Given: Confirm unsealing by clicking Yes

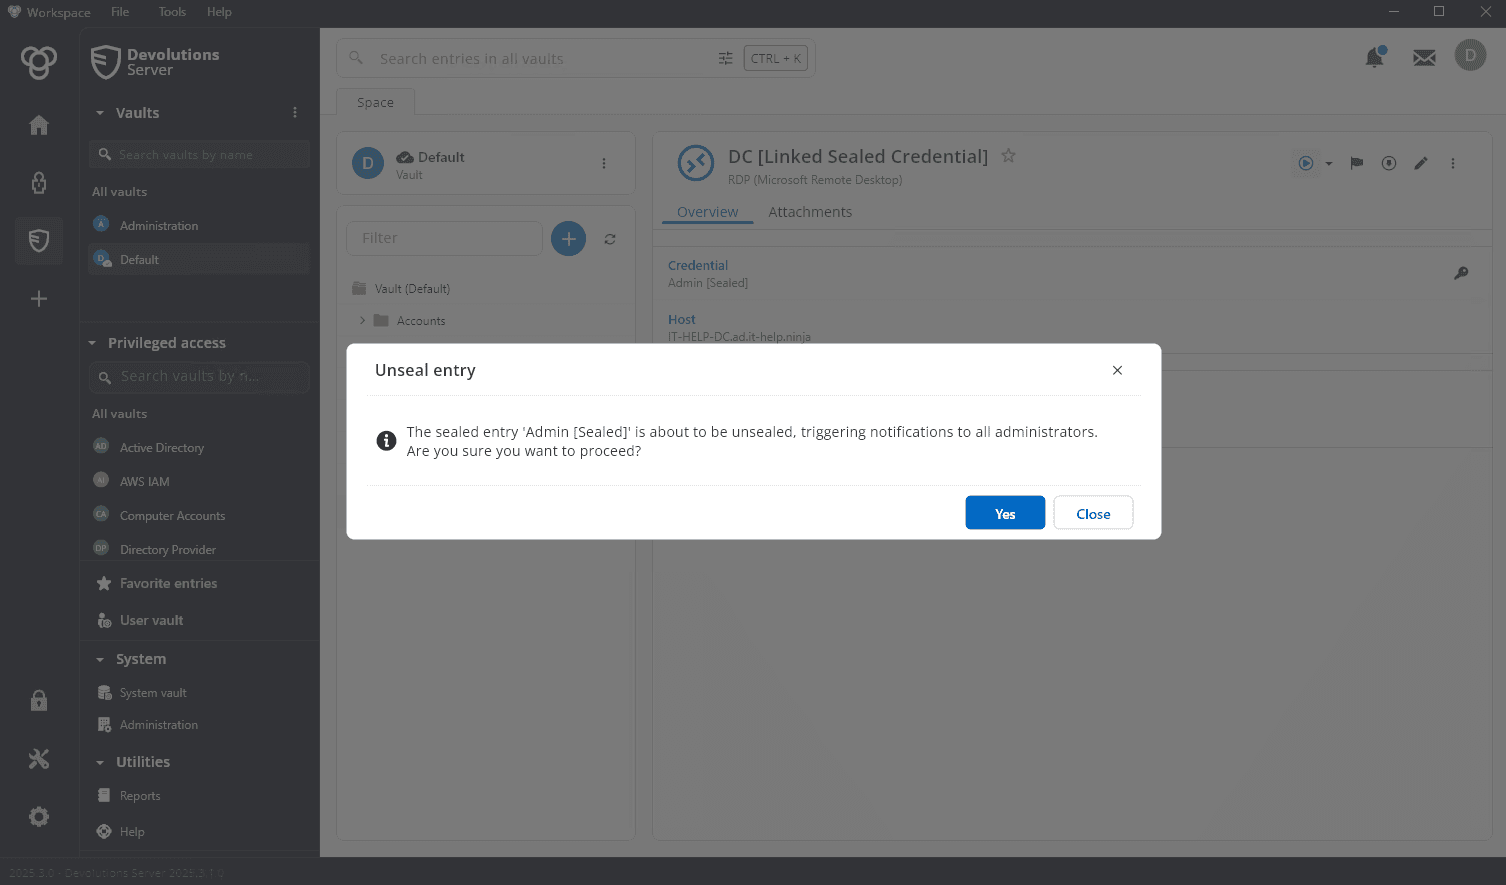Looking at the screenshot, I should pyautogui.click(x=1004, y=512).
